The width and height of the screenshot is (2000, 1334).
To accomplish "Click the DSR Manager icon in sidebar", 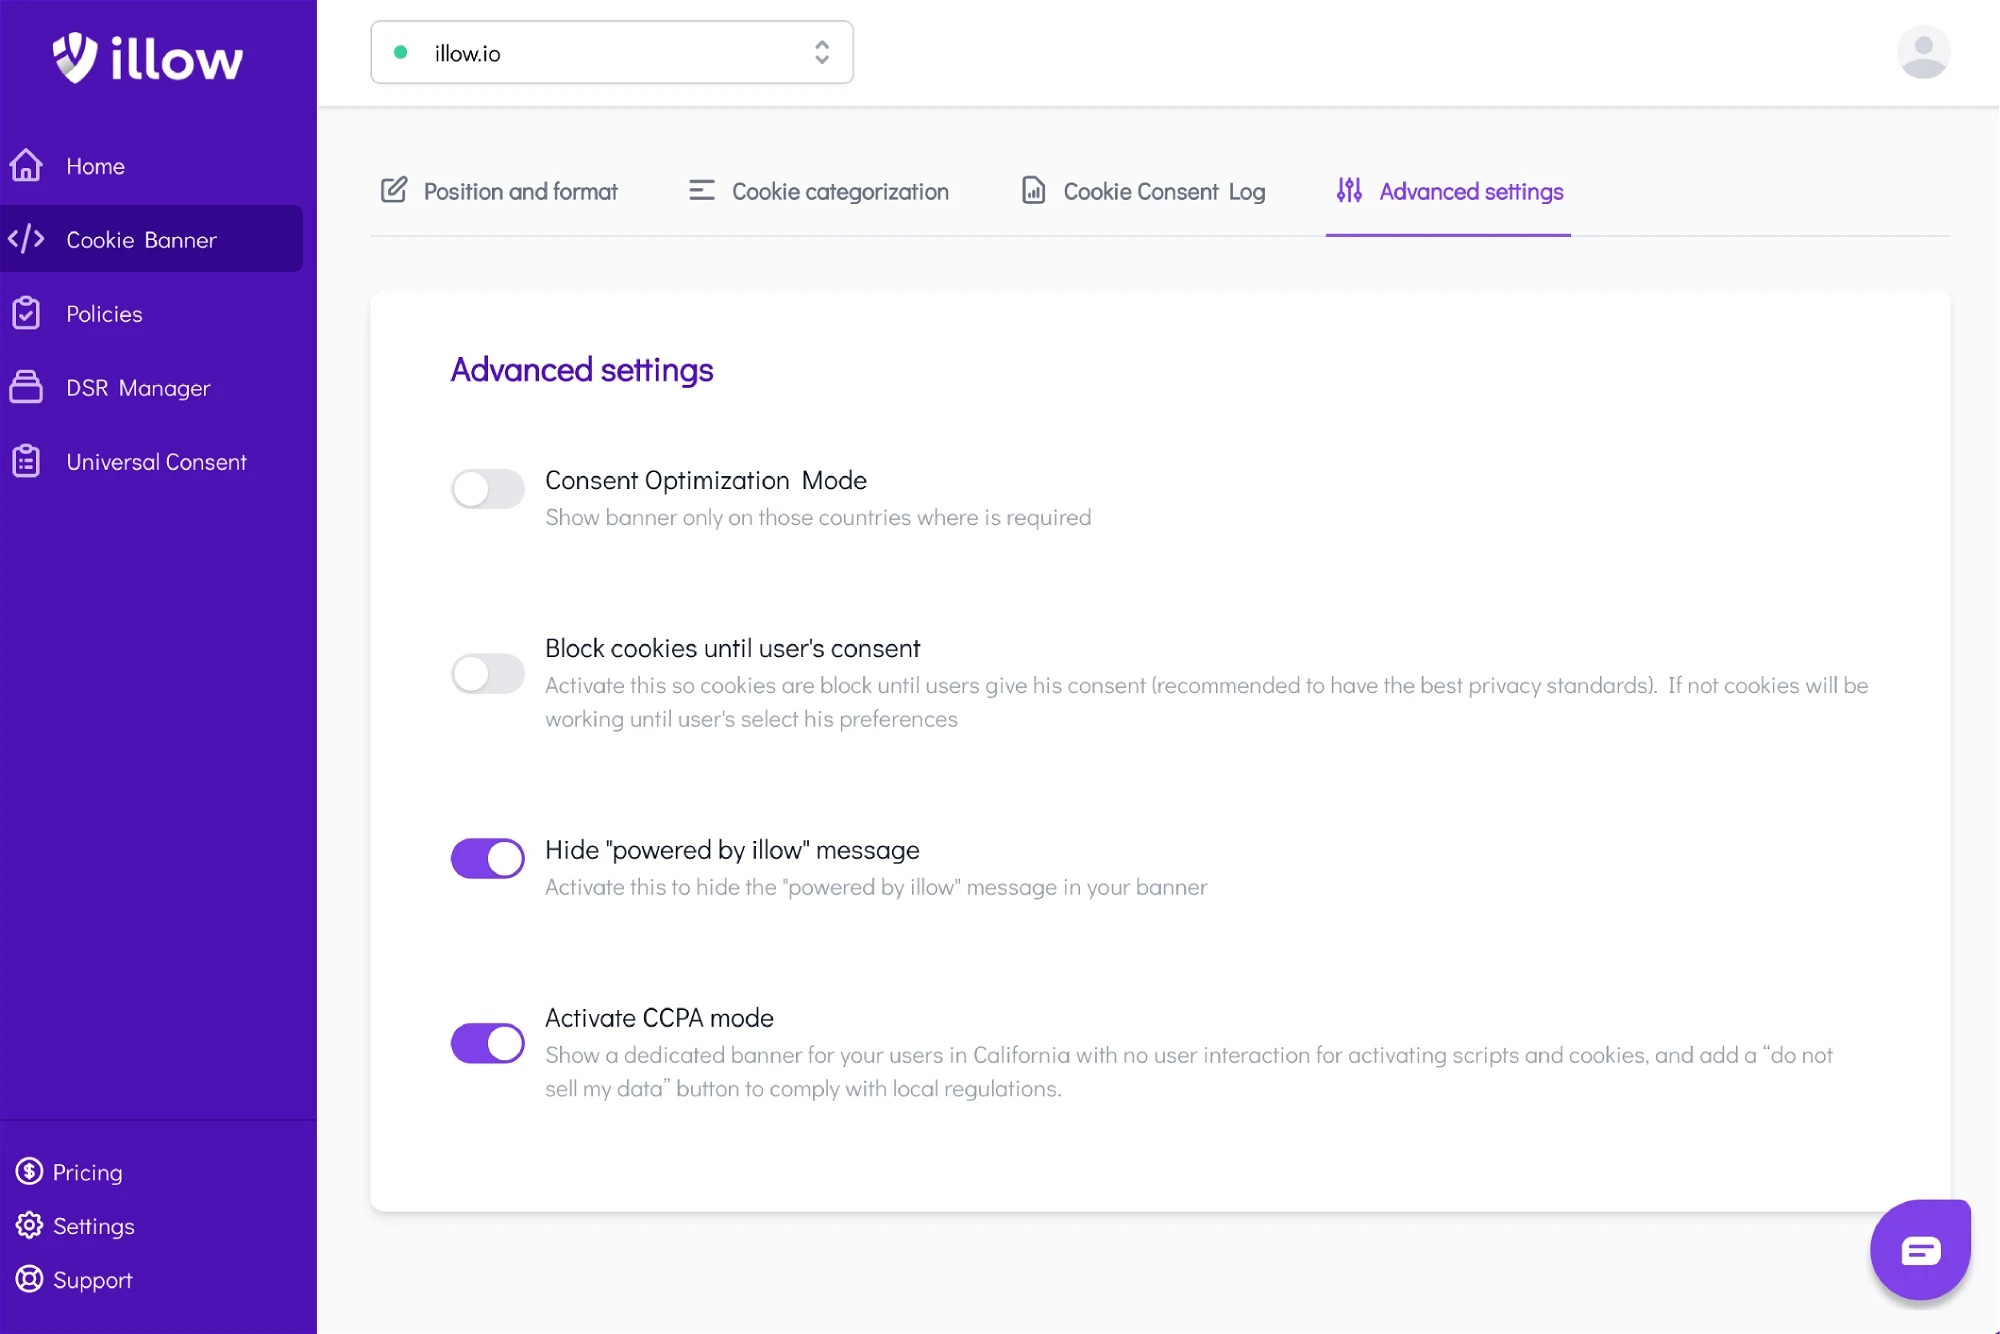I will (x=26, y=387).
